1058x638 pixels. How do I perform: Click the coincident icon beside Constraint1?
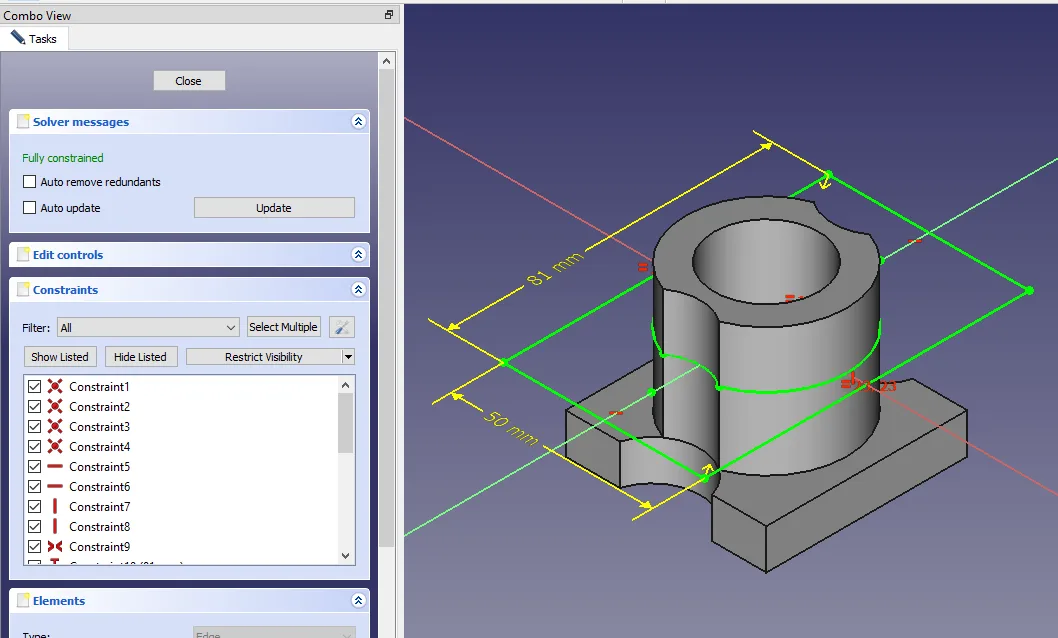[55, 387]
